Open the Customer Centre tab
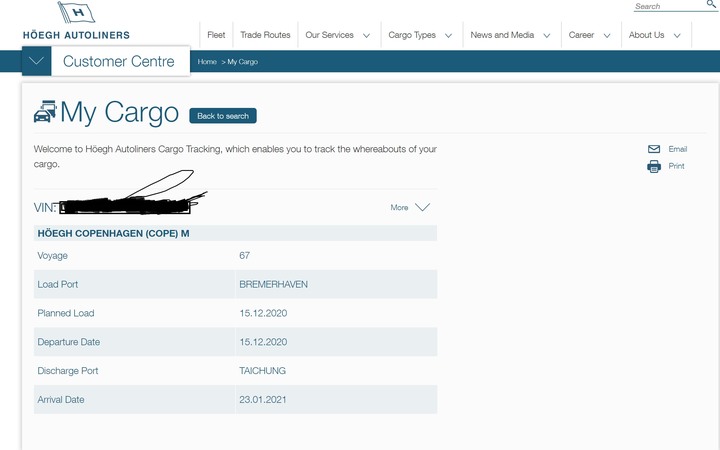 pyautogui.click(x=120, y=61)
